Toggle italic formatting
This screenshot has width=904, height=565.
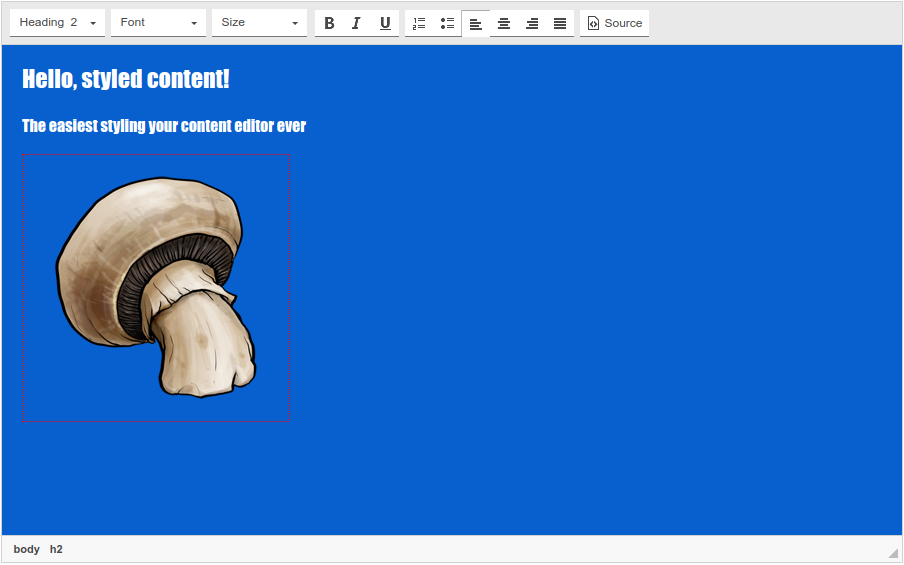click(x=356, y=23)
